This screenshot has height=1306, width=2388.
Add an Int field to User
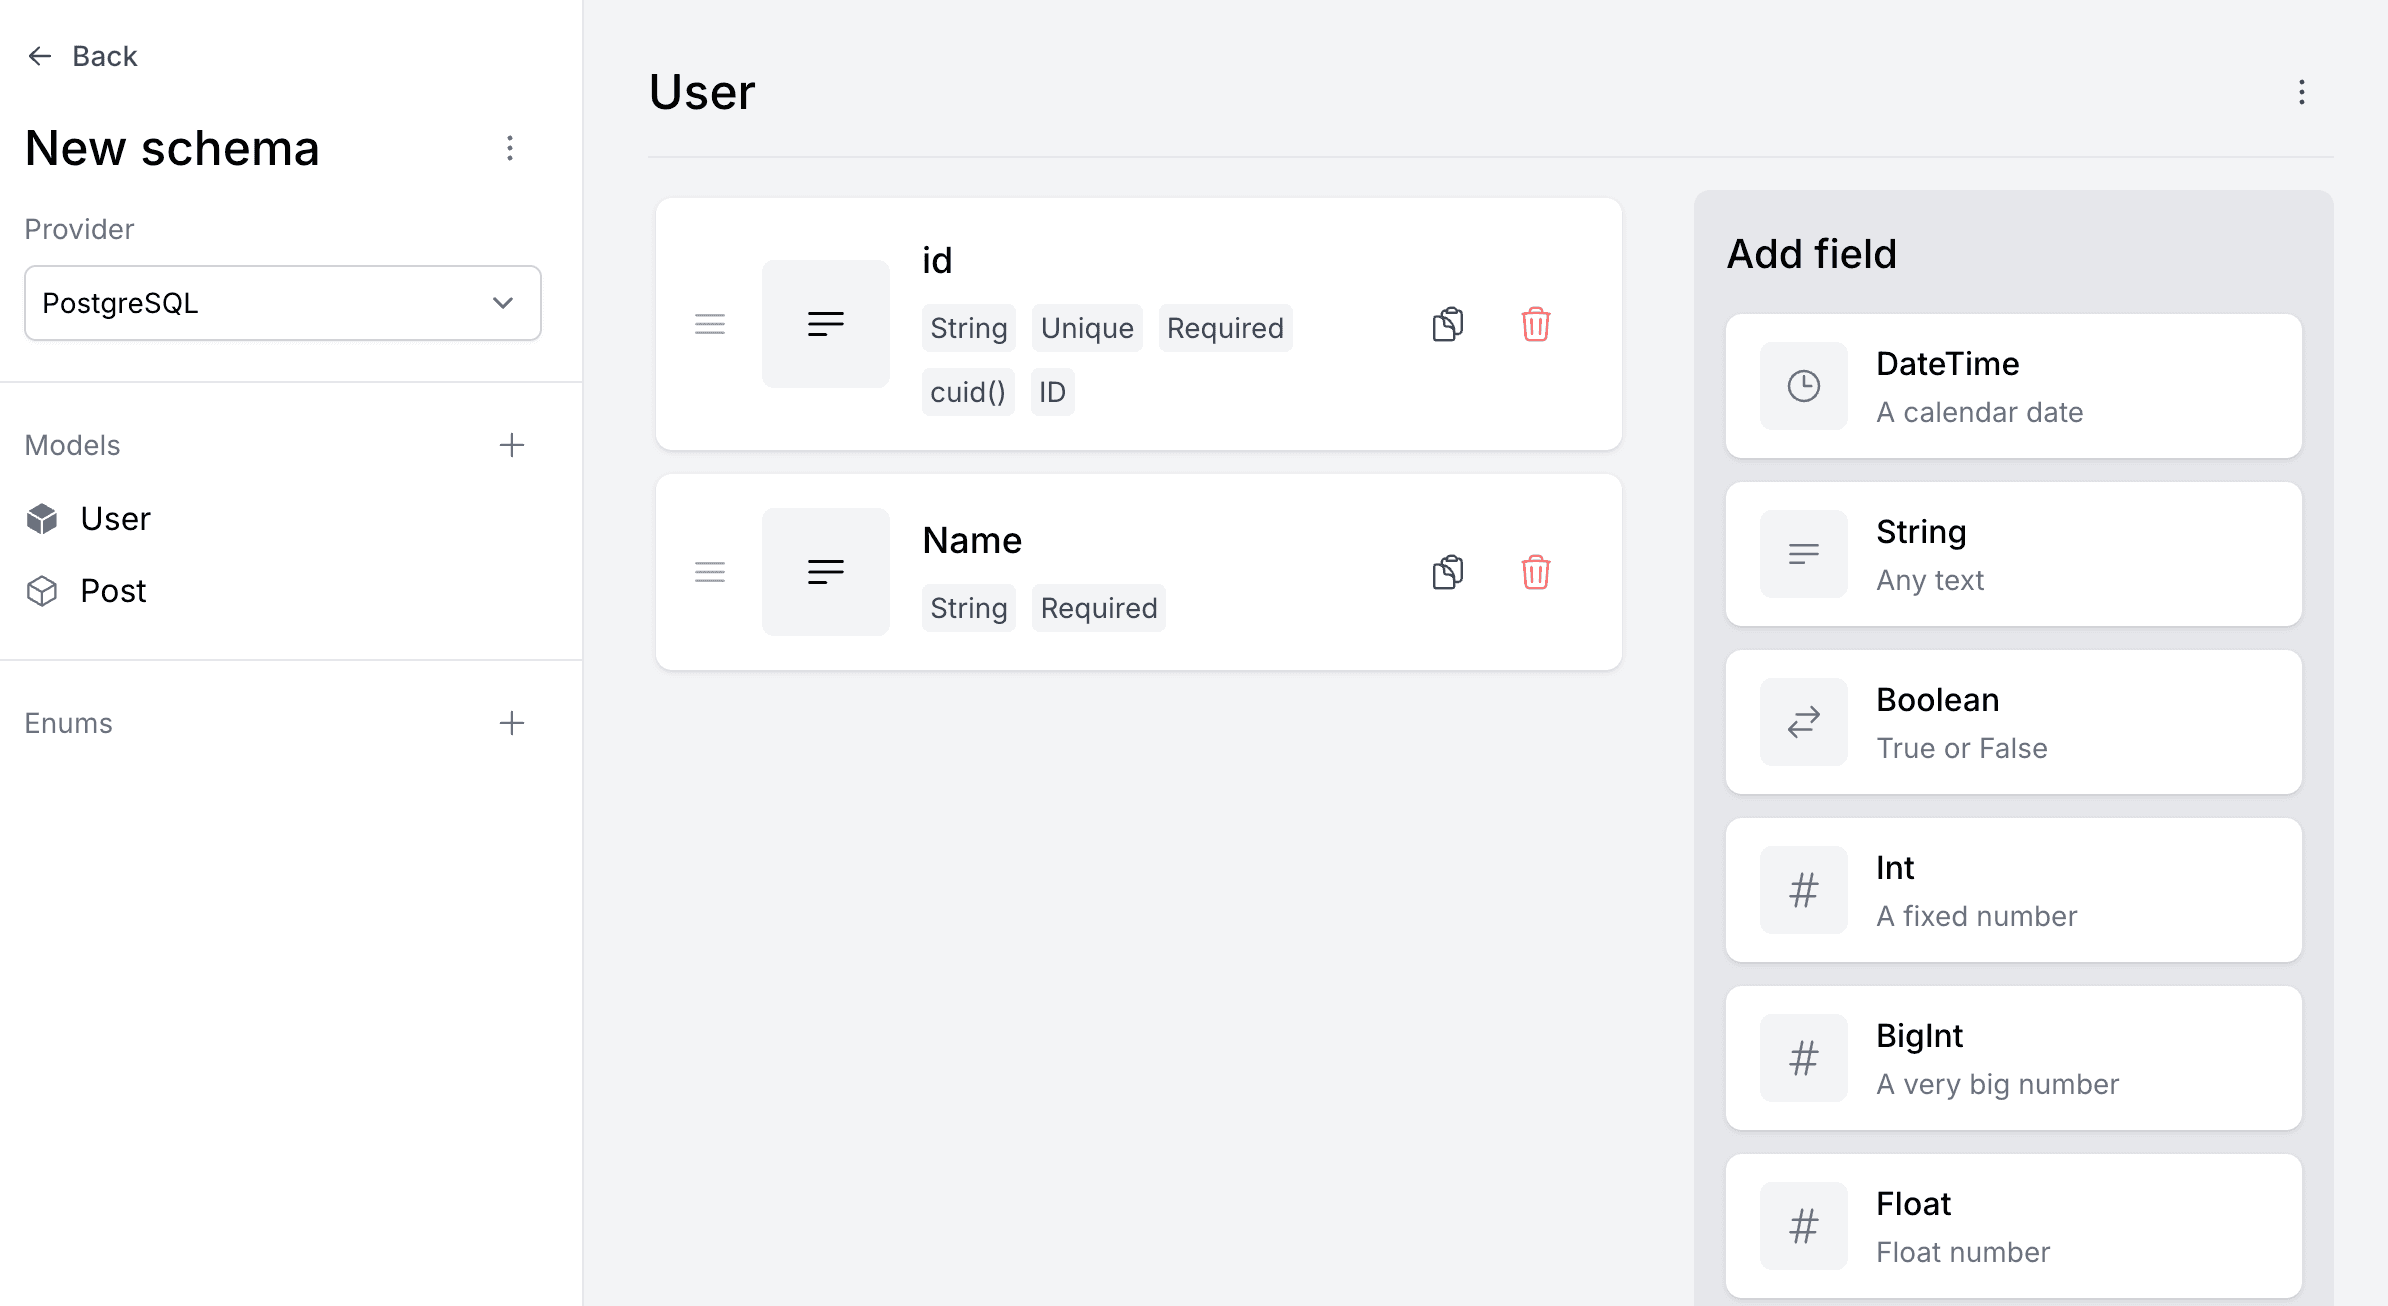(x=2013, y=890)
